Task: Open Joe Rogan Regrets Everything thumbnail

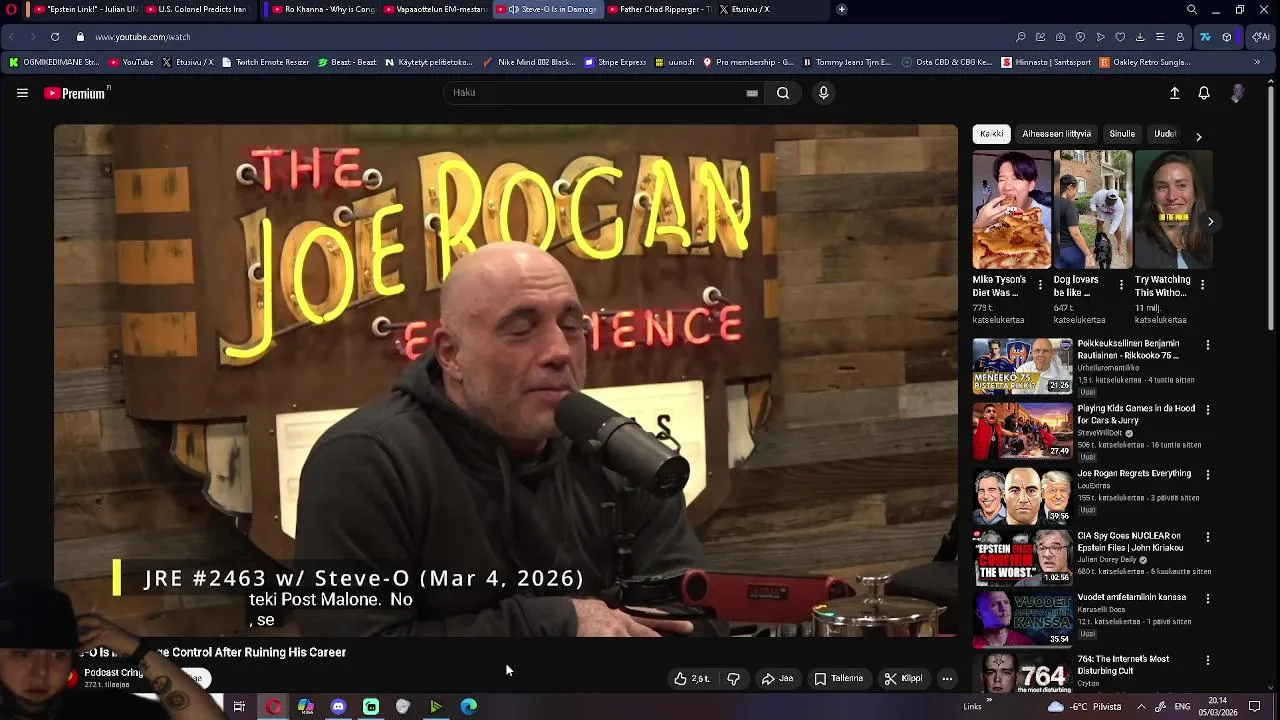Action: tap(1022, 496)
